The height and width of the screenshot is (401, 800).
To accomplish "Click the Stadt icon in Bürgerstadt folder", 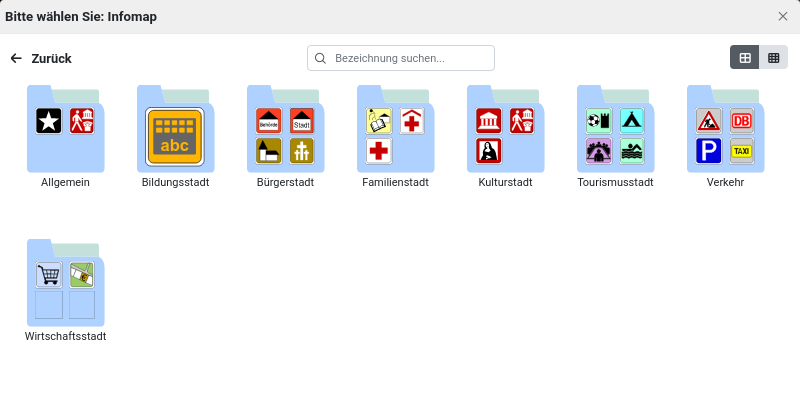I will 302,121.
